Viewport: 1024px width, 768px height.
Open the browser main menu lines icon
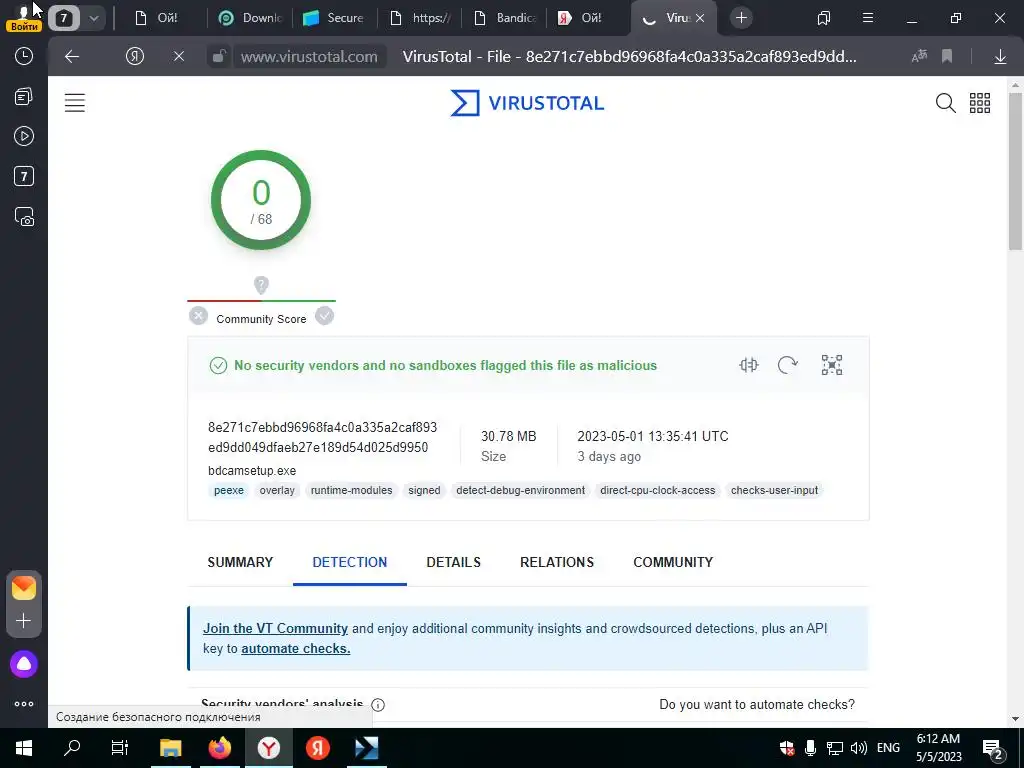click(x=868, y=18)
